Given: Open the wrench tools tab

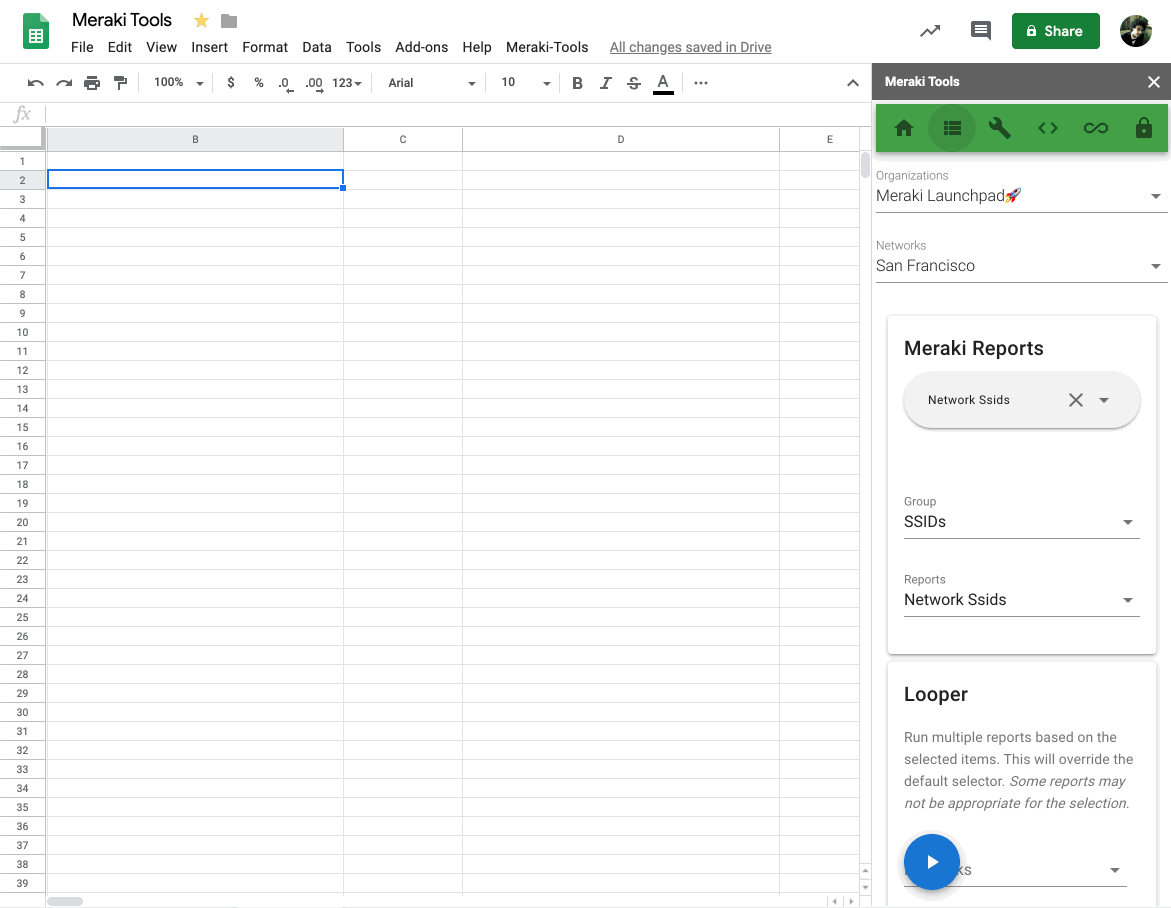Looking at the screenshot, I should point(999,128).
